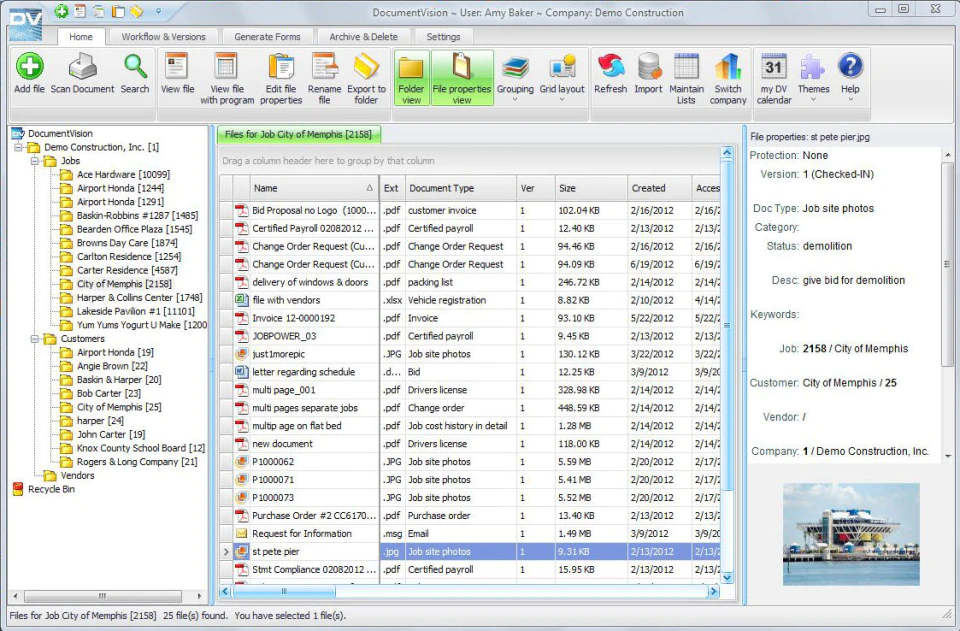The height and width of the screenshot is (631, 960).
Task: Open the Themes dropdown
Action: pos(813,78)
